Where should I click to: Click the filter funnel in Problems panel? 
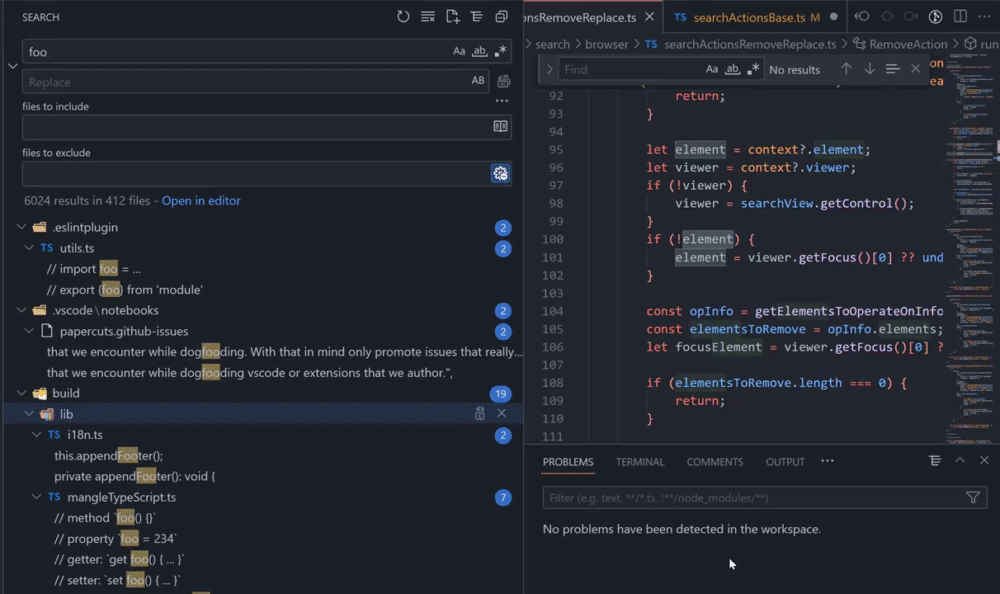pos(972,497)
